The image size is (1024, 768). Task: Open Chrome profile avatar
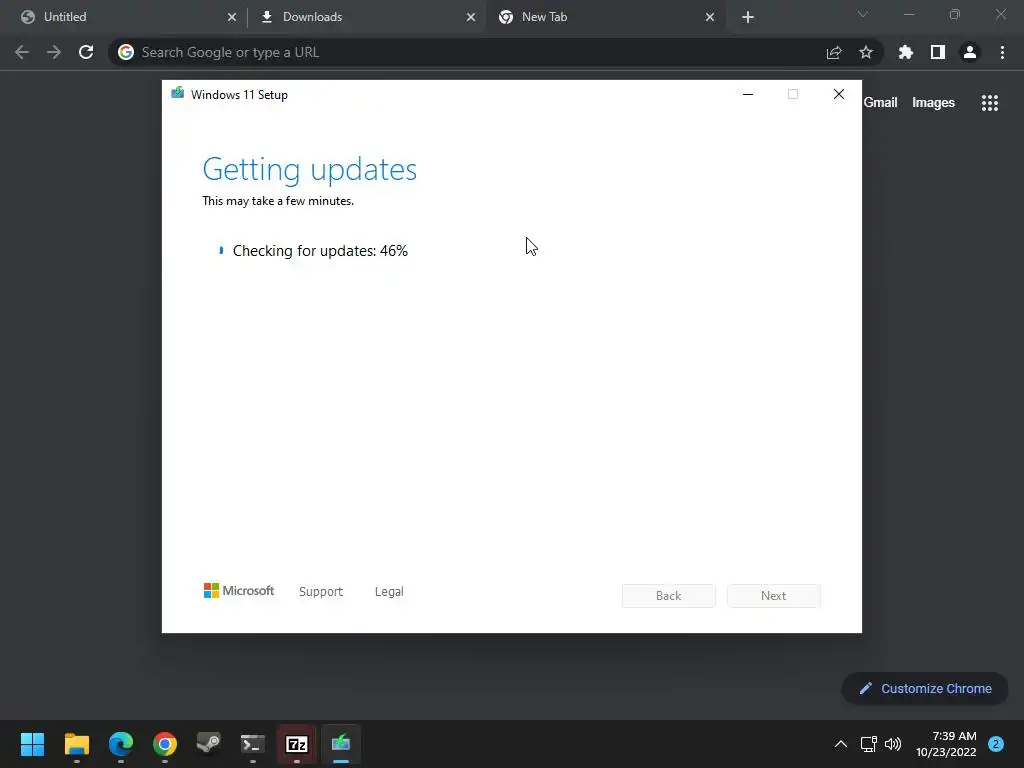click(x=970, y=52)
